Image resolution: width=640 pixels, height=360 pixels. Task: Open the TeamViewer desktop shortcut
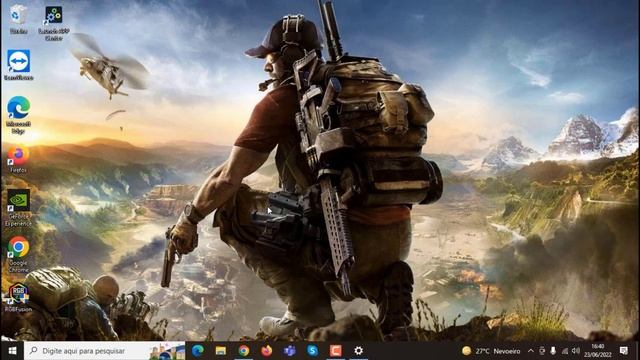click(x=18, y=65)
